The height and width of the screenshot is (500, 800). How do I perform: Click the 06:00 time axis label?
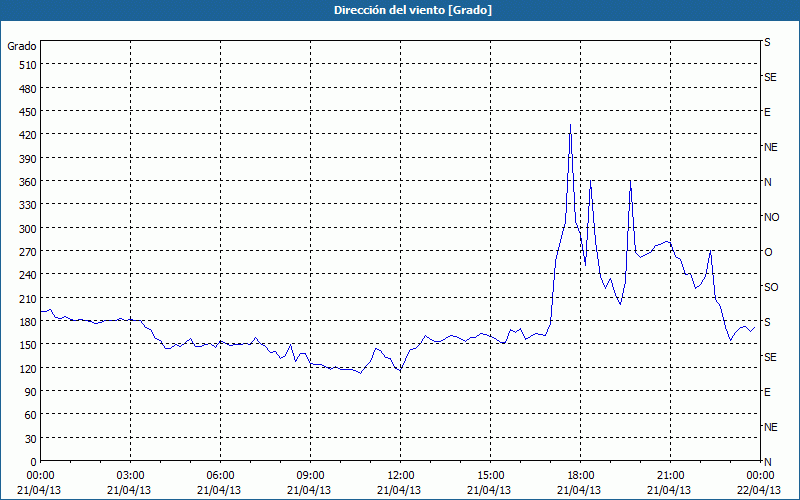220,476
